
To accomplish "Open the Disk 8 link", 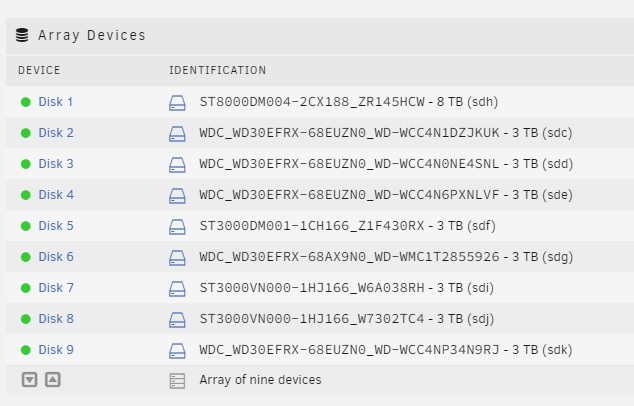I will tap(56, 319).
